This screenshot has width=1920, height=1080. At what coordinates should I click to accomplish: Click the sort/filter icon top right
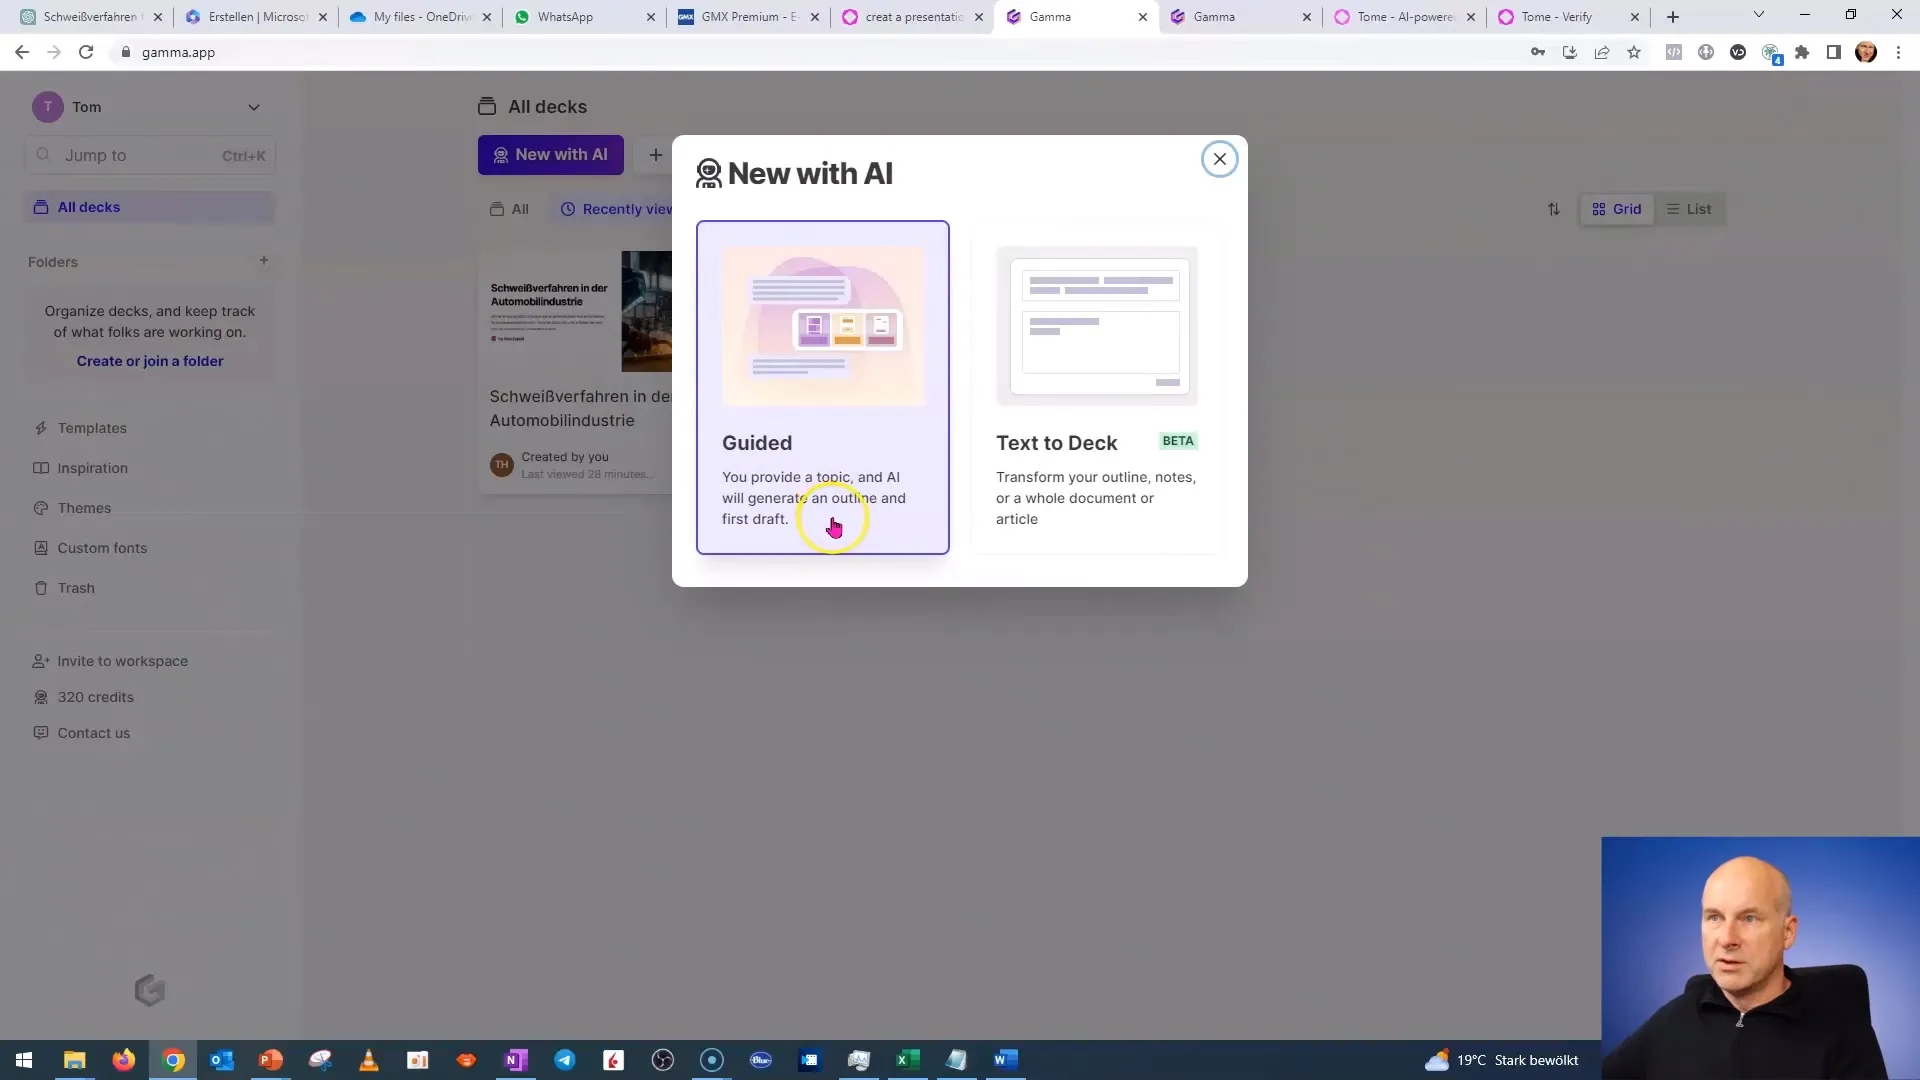(x=1555, y=208)
